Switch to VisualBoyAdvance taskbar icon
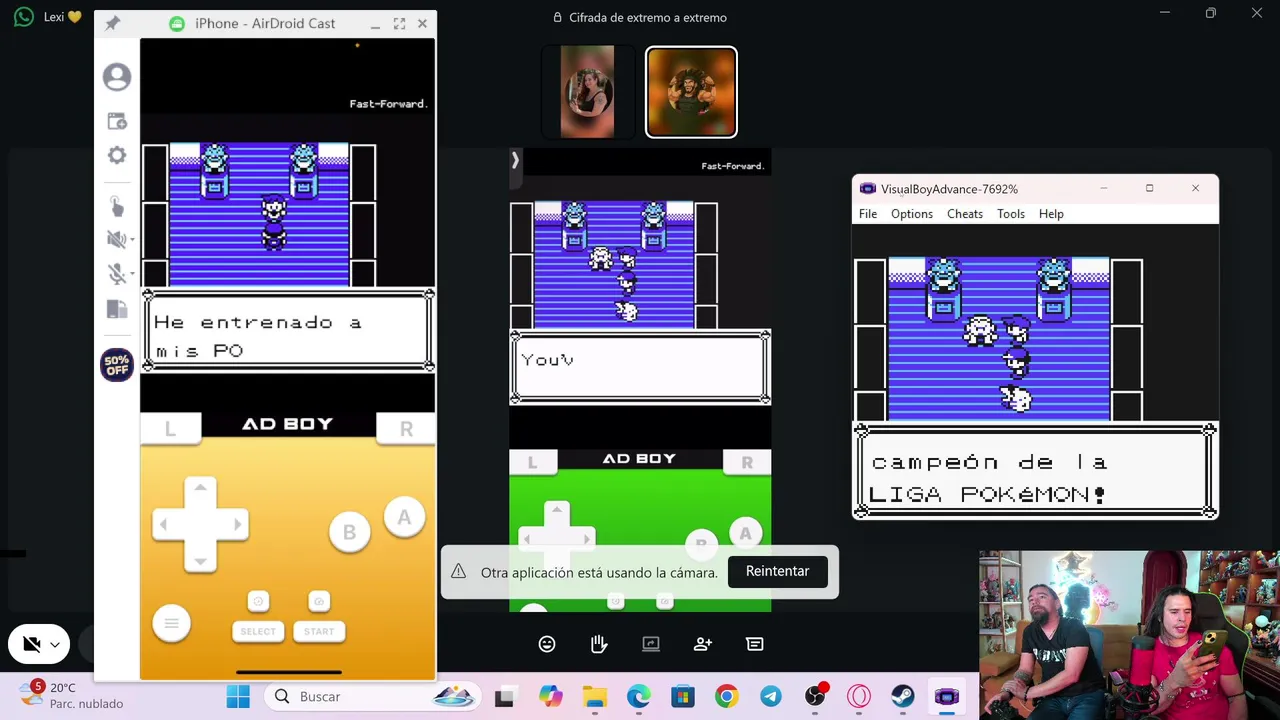Screen dimensions: 1280x720 coord(947,697)
